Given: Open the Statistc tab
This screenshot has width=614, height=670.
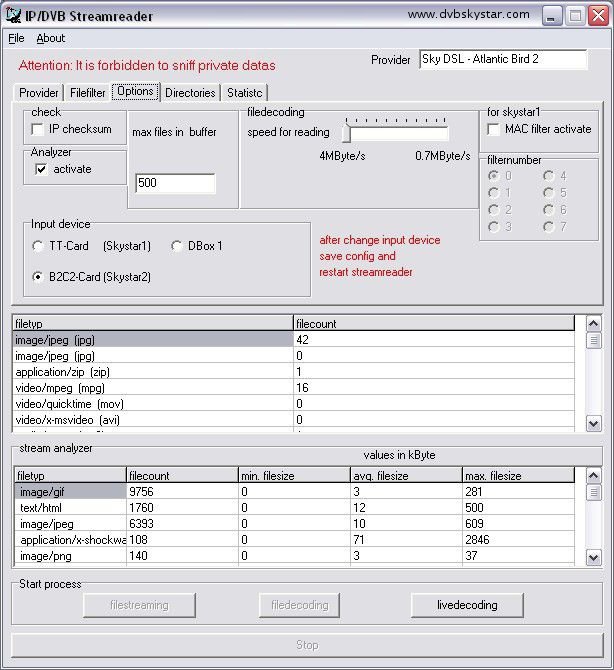Looking at the screenshot, I should 244,93.
